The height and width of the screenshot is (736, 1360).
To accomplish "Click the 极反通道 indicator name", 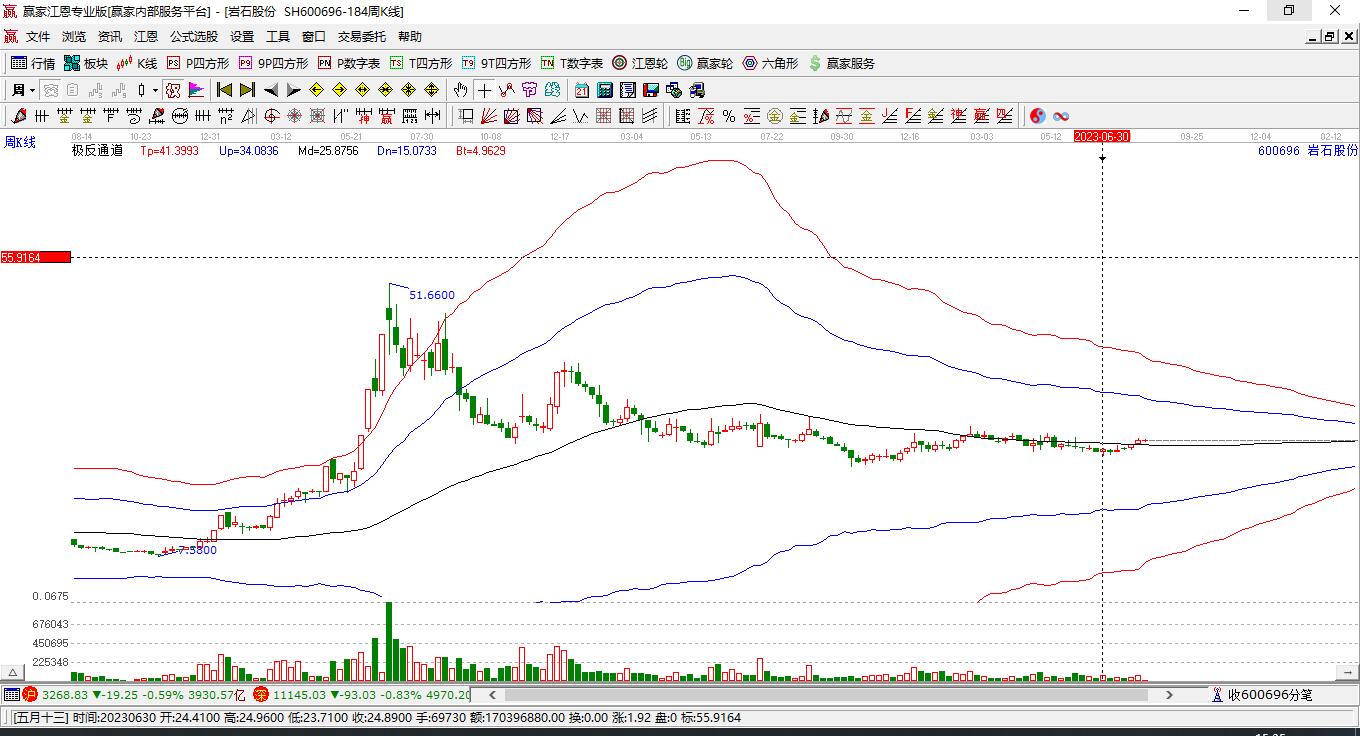I will pos(97,151).
